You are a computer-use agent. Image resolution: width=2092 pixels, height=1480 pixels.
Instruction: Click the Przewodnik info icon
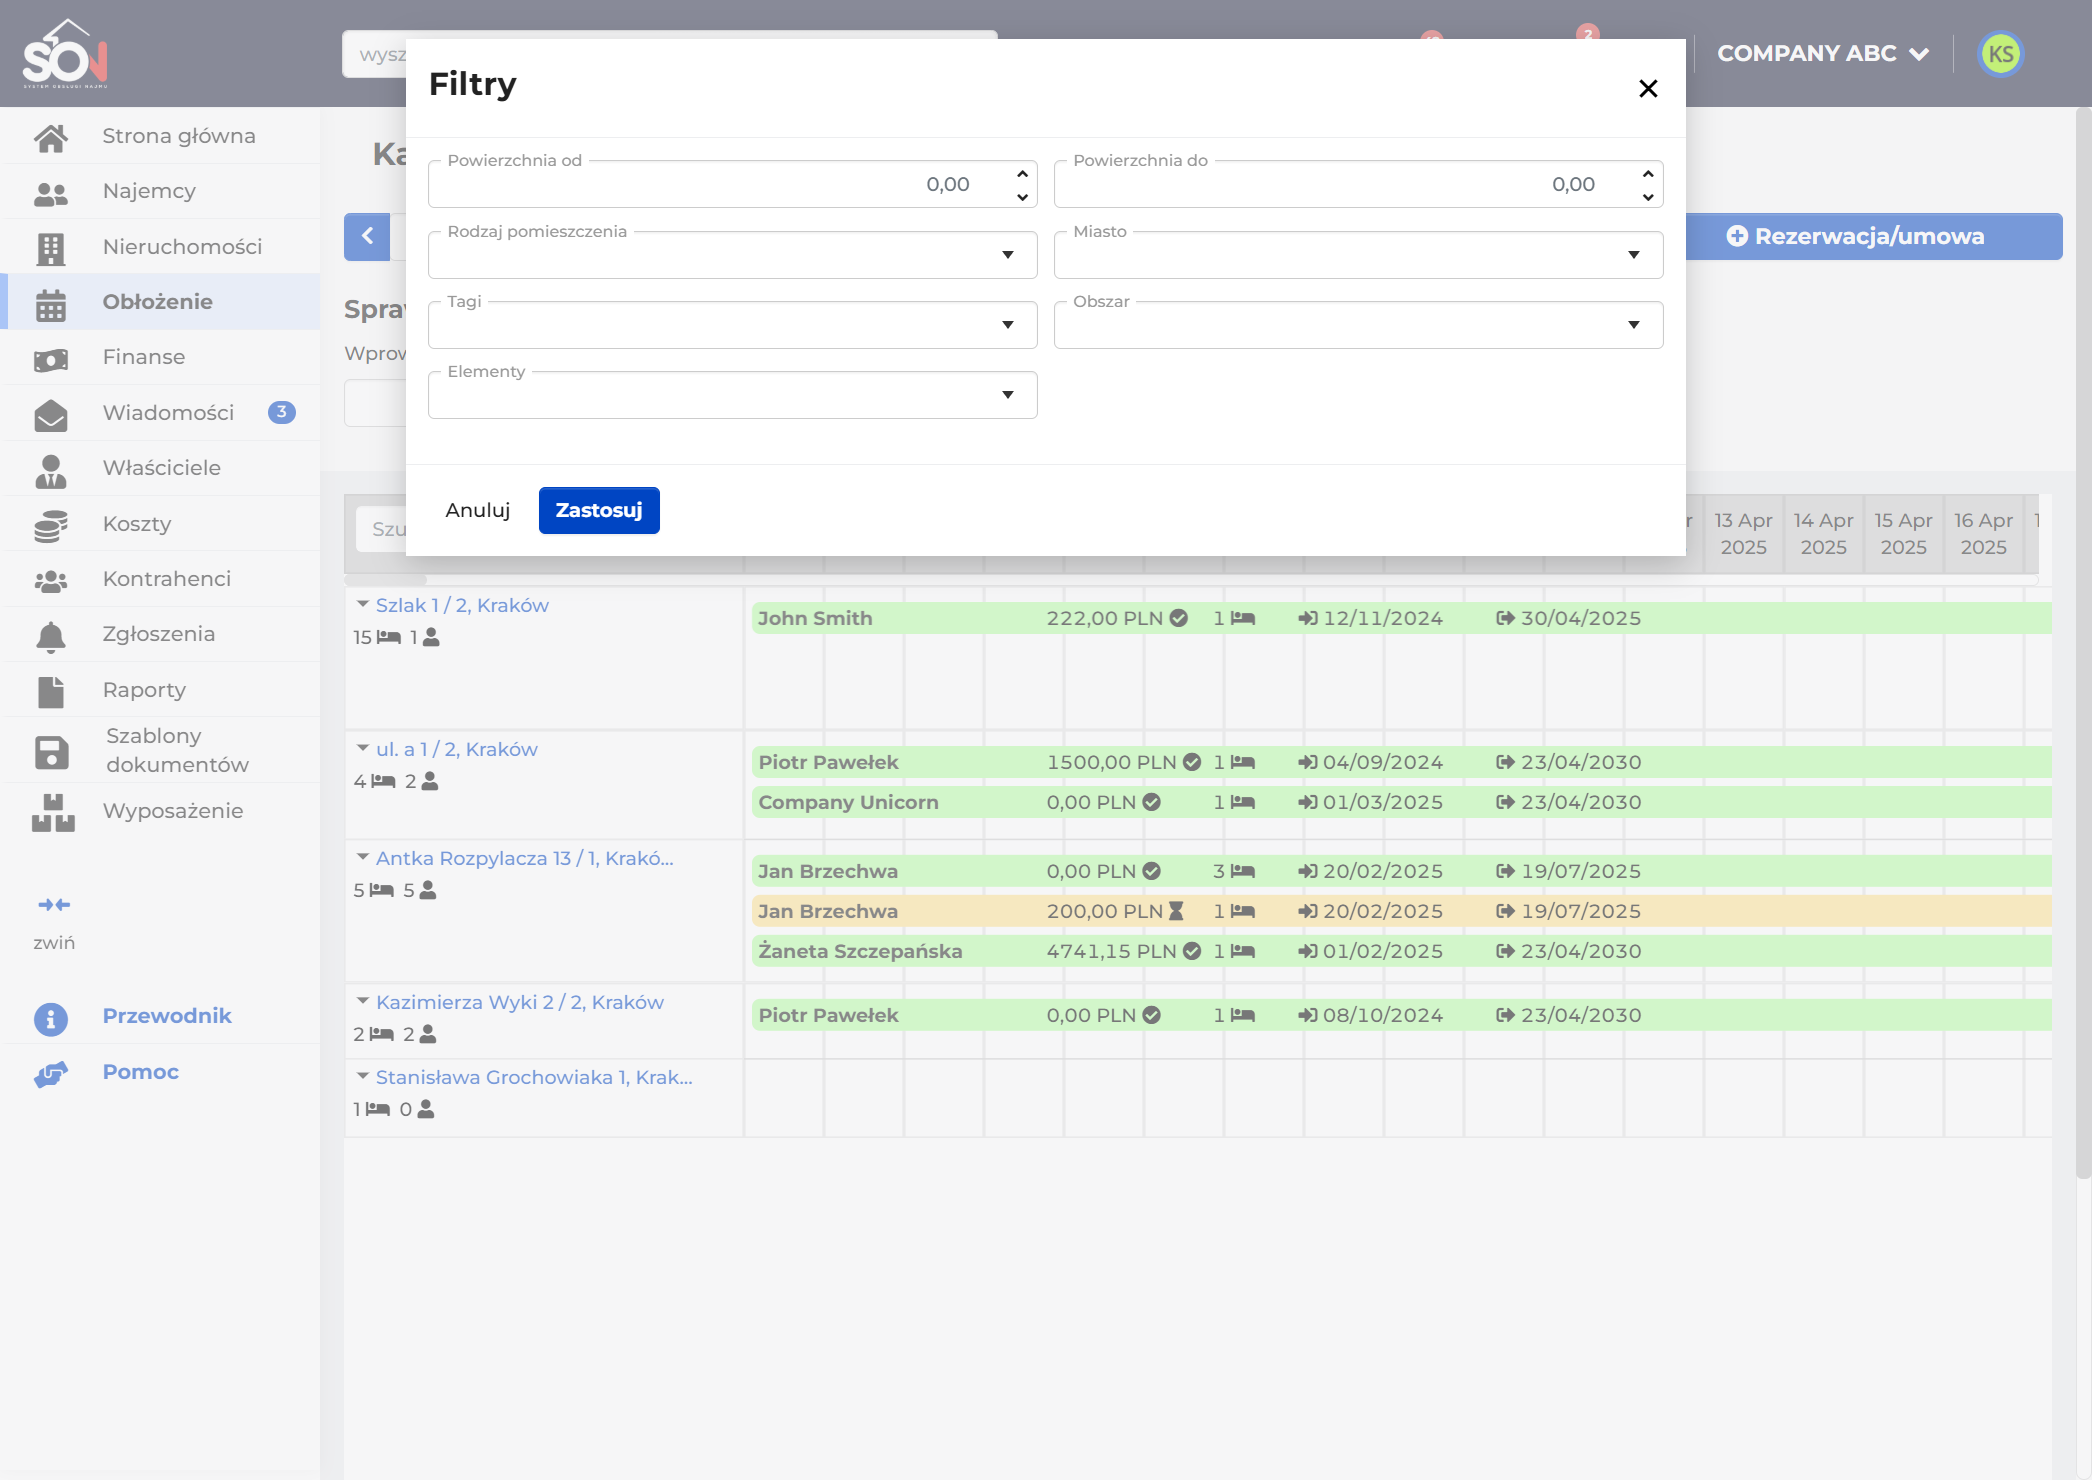pyautogui.click(x=51, y=1019)
